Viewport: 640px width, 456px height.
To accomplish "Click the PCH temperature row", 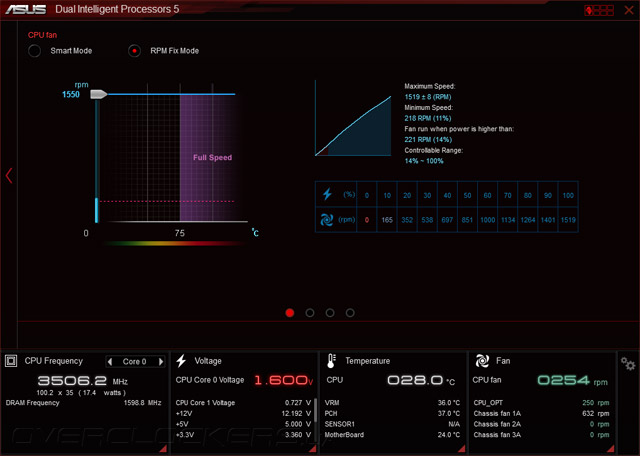I will click(x=392, y=414).
